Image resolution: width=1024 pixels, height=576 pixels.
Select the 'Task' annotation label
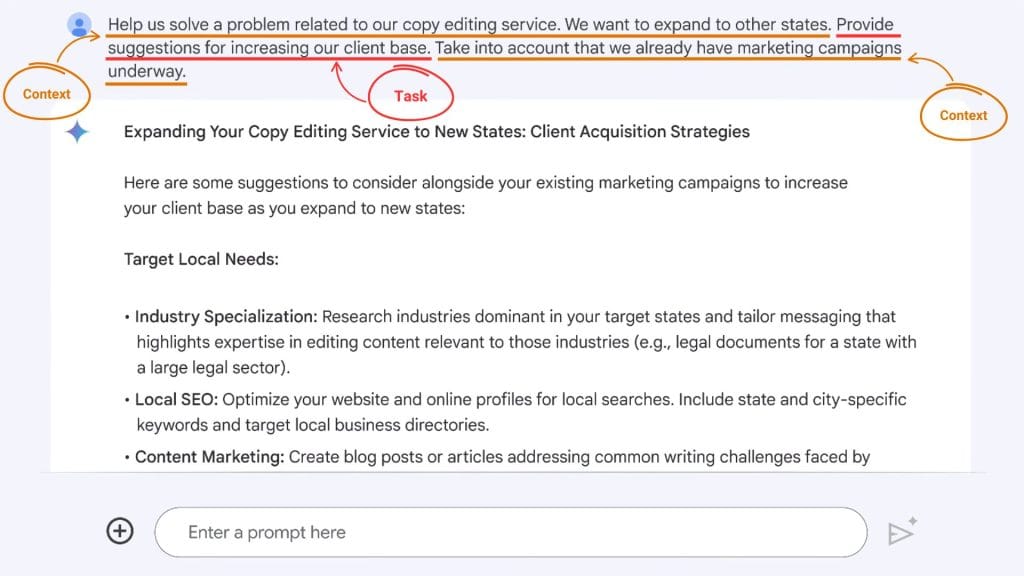click(x=410, y=96)
